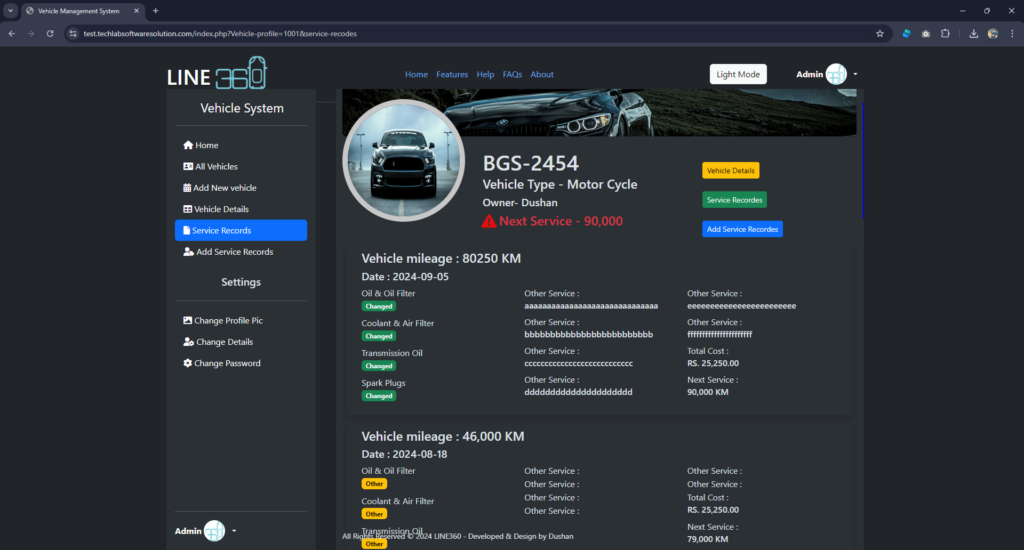
Task: Reload the page in the browser
Action: coord(50,33)
